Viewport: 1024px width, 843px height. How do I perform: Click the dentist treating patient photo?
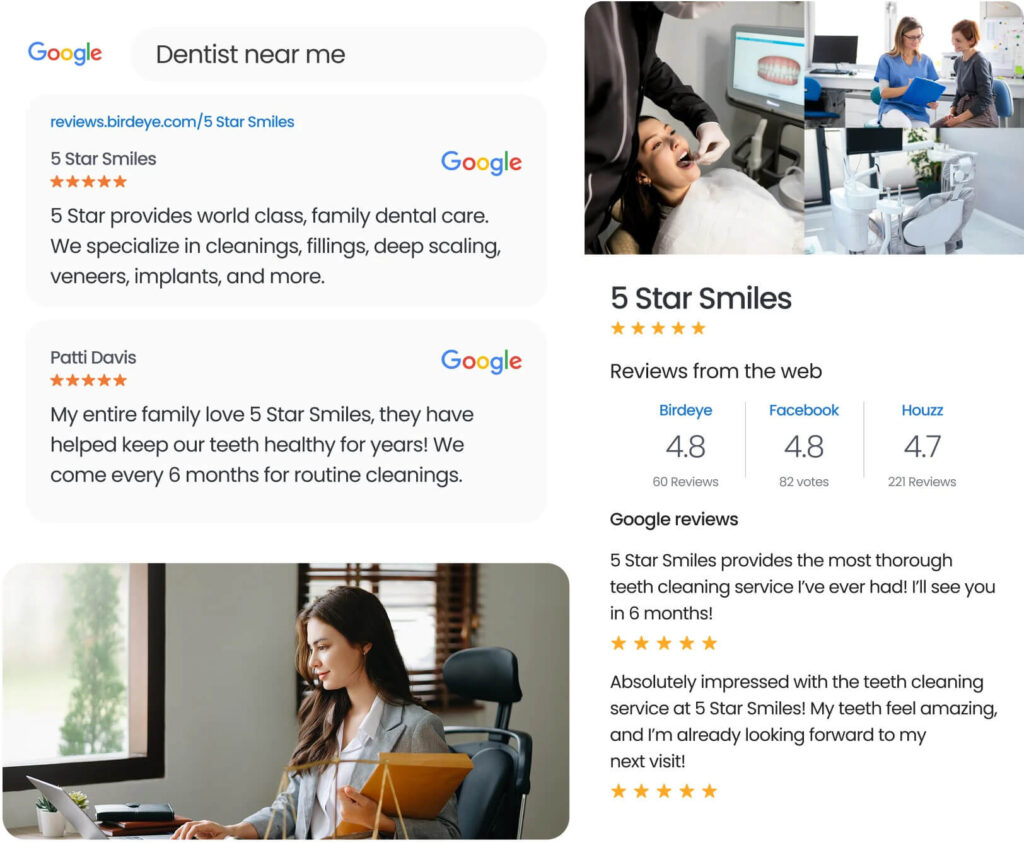point(694,127)
